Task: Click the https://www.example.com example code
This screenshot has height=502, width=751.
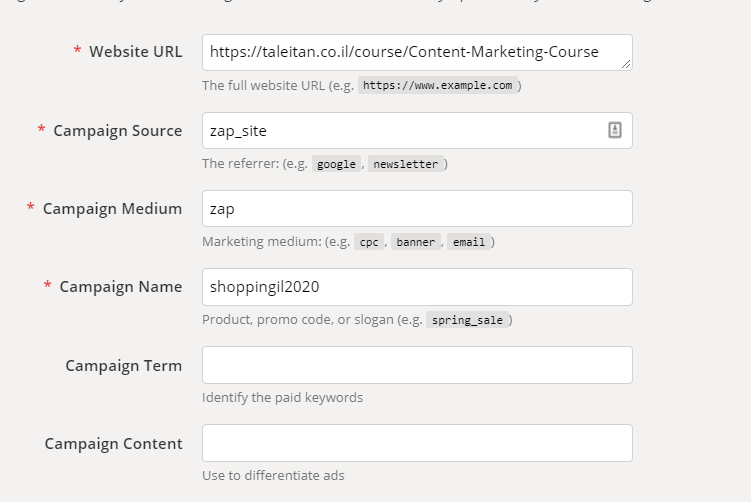Action: (437, 86)
